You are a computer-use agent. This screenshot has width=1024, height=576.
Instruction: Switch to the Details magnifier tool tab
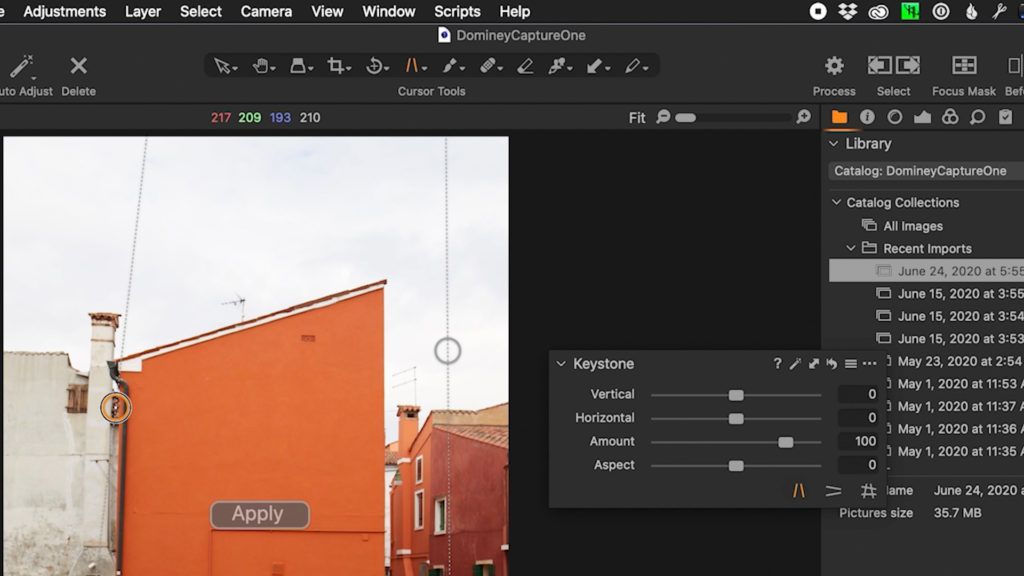[x=977, y=117]
